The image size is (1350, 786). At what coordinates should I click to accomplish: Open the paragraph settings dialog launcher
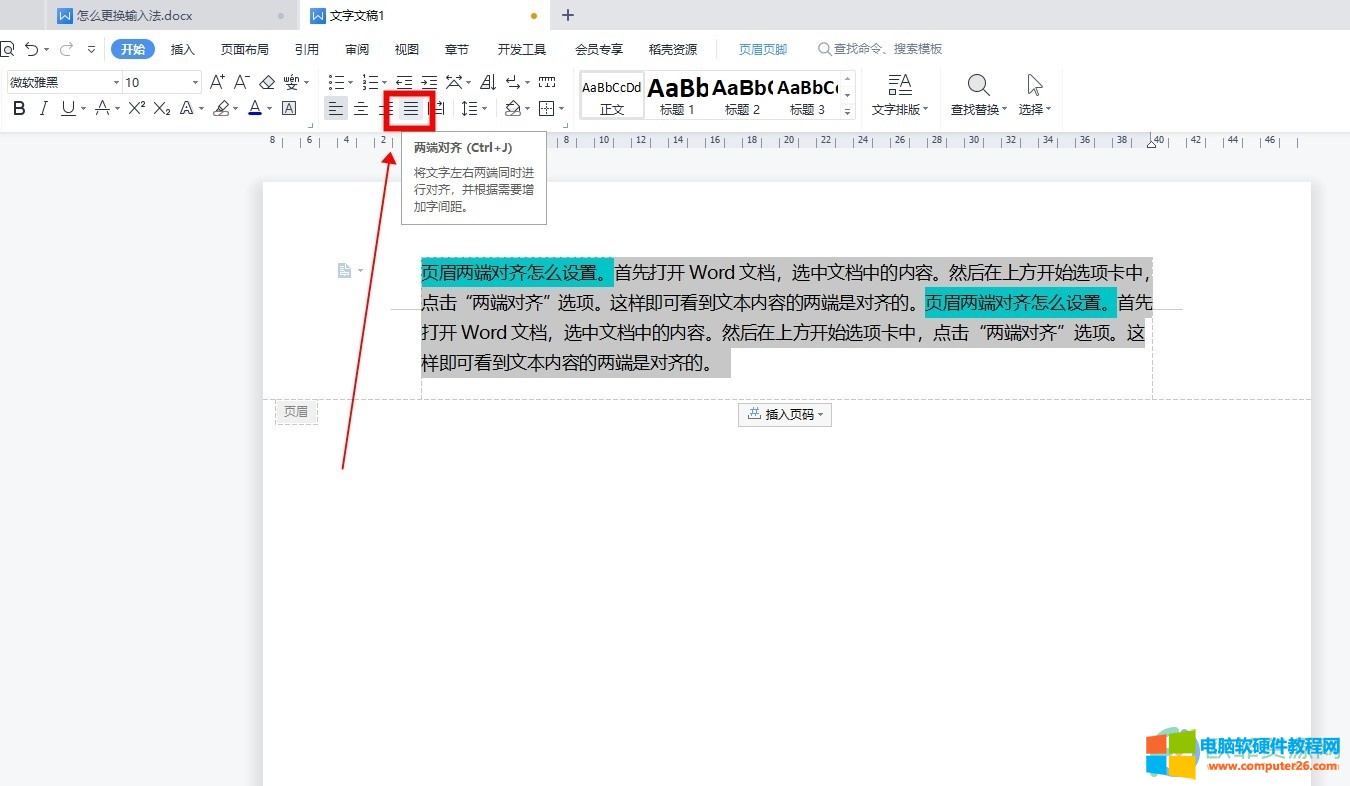pos(565,124)
